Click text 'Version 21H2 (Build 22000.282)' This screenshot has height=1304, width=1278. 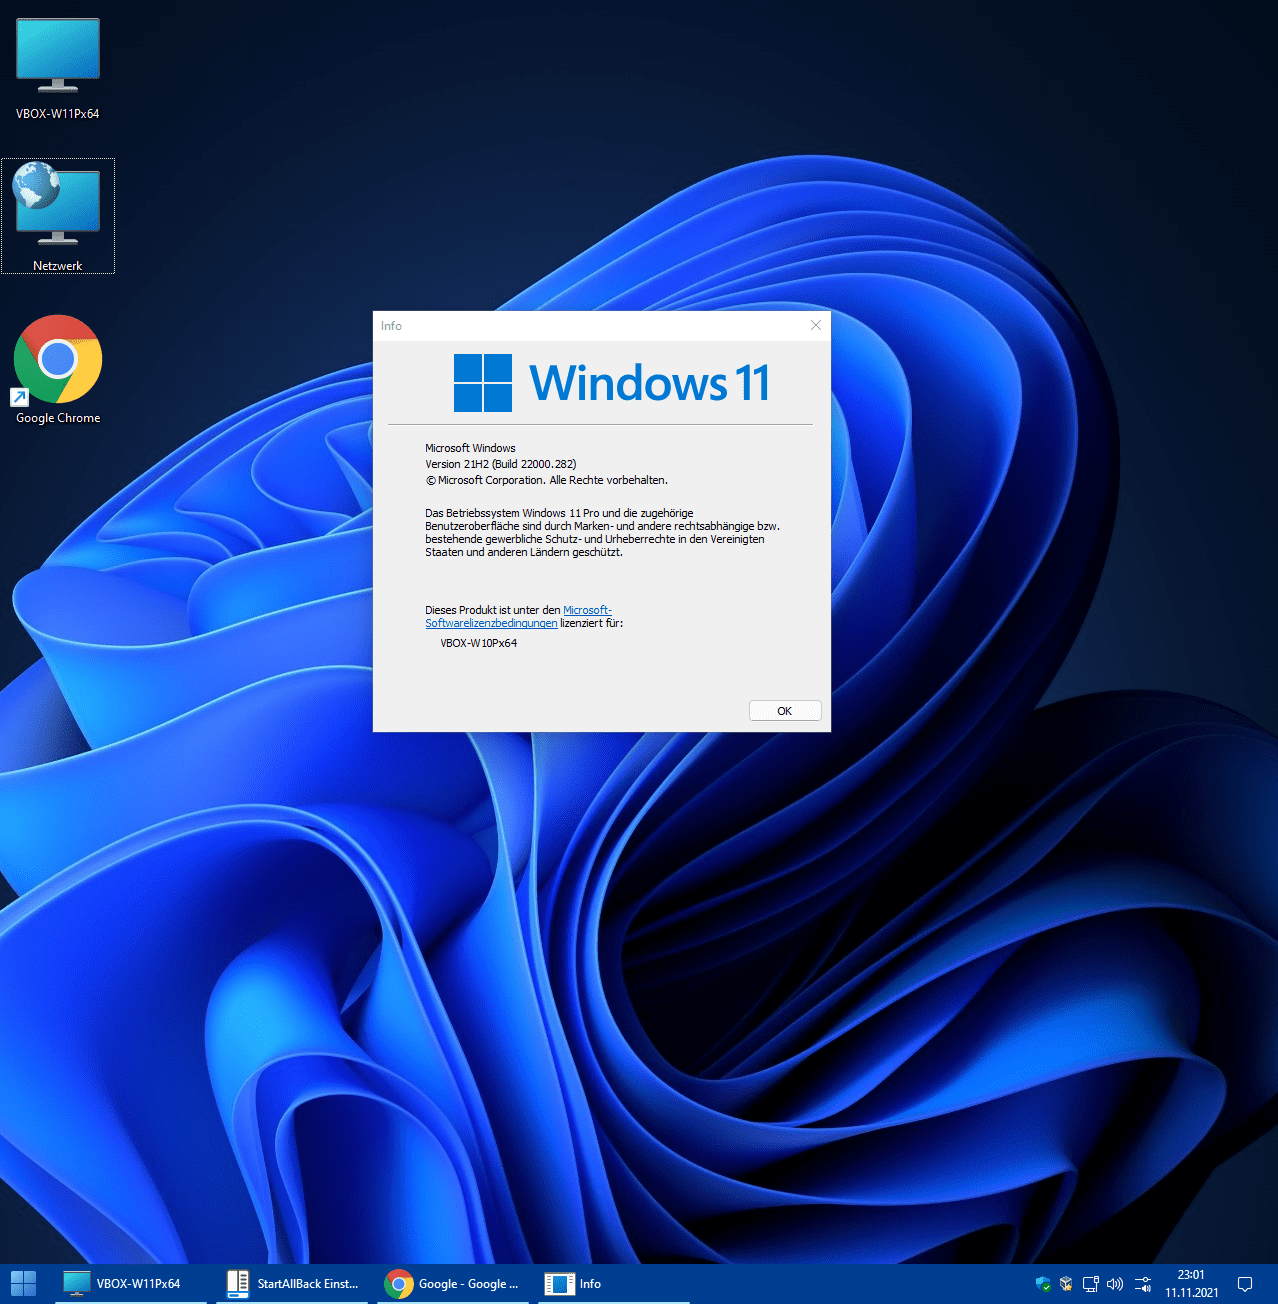point(501,464)
